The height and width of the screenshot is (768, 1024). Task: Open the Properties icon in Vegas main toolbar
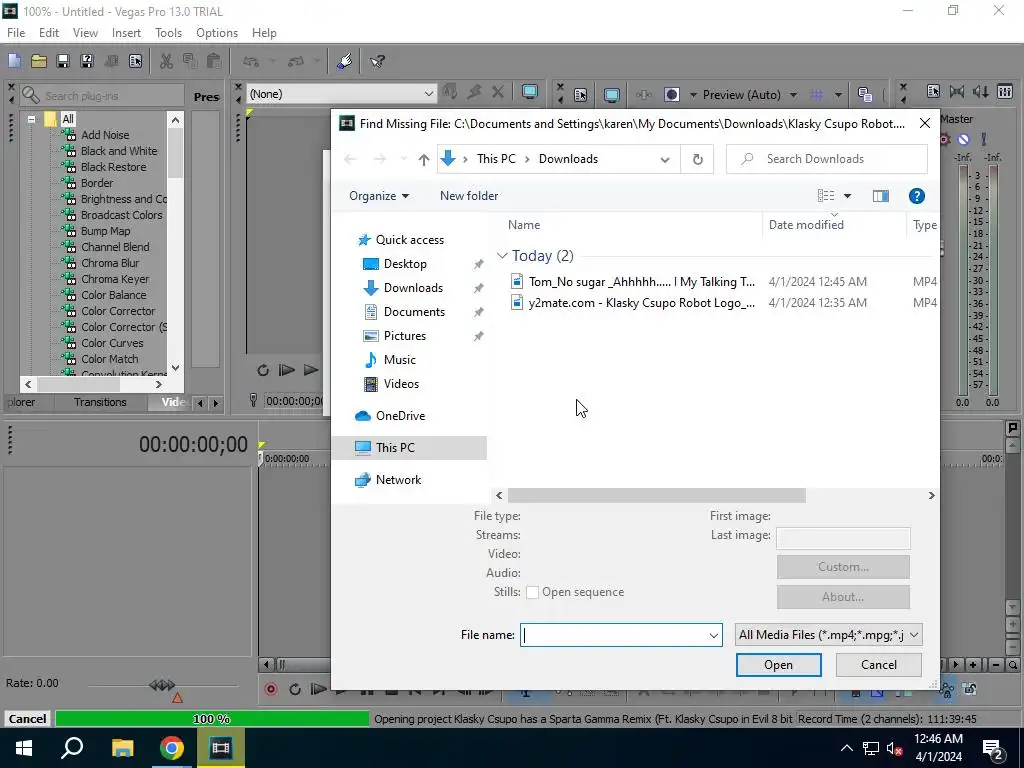pos(135,61)
